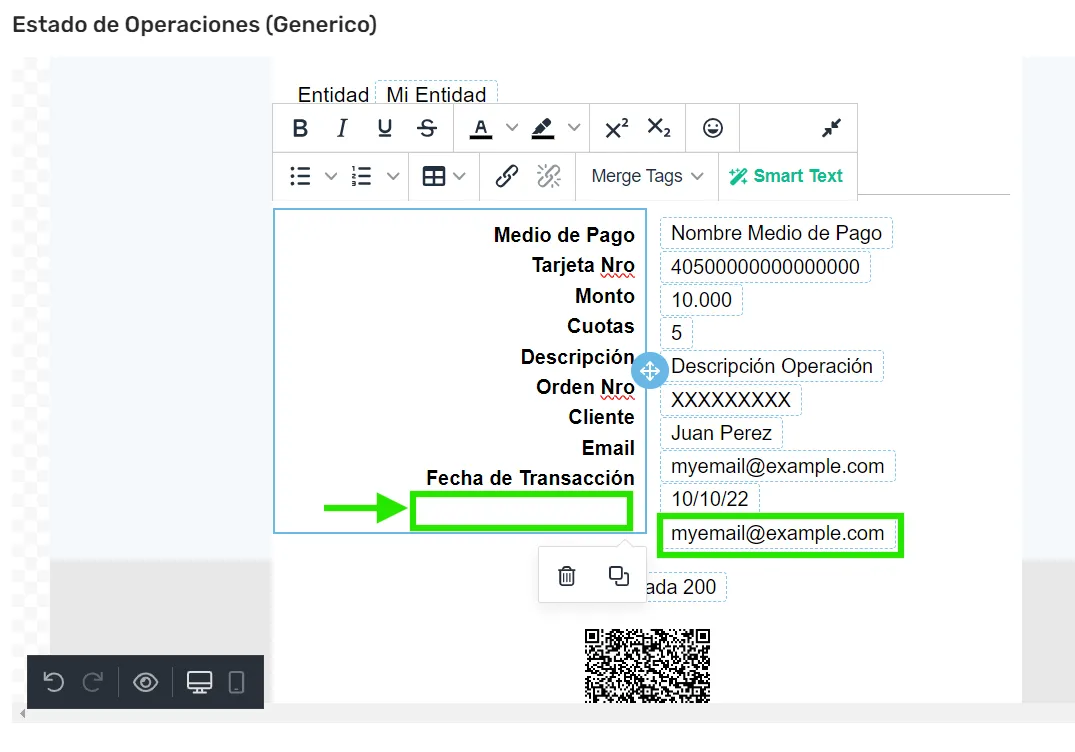Toggle the preview eye icon

pos(145,682)
